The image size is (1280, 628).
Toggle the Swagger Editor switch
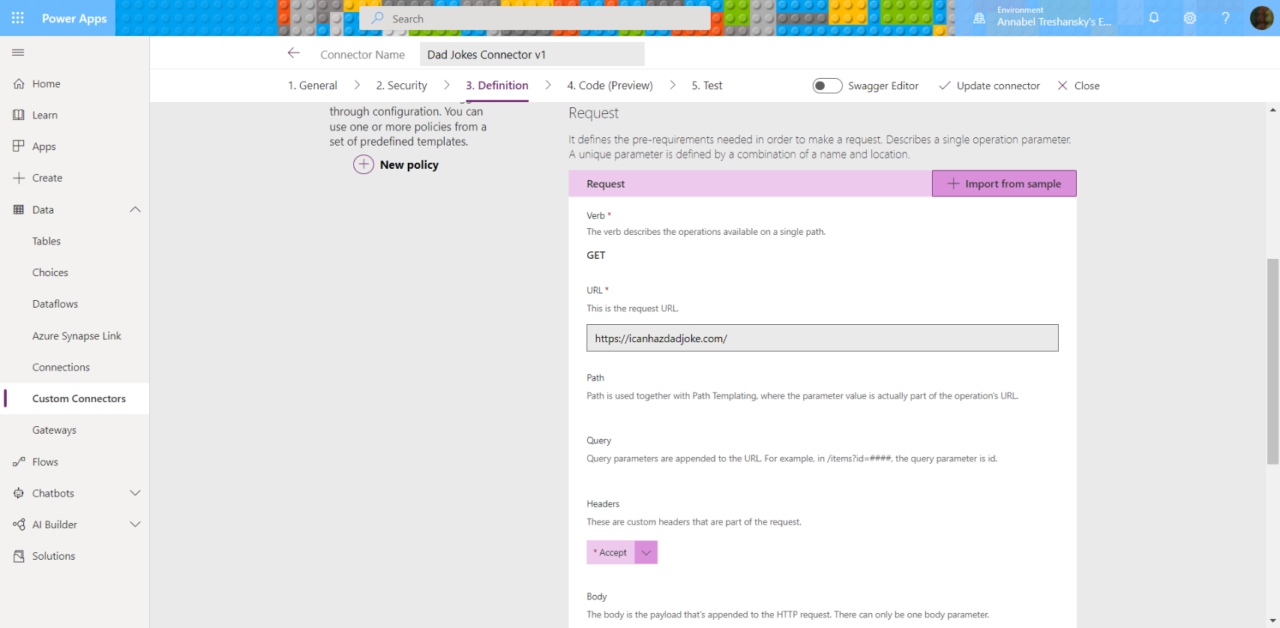pos(827,86)
